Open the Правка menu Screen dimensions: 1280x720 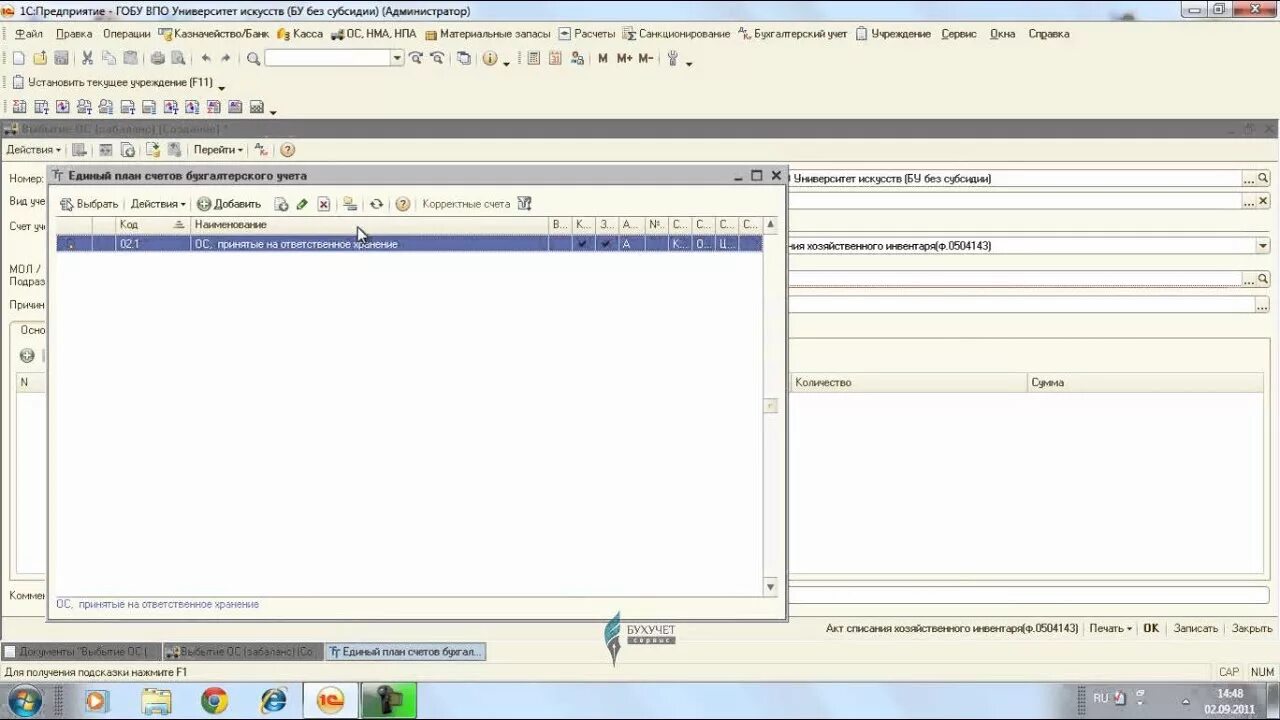74,34
